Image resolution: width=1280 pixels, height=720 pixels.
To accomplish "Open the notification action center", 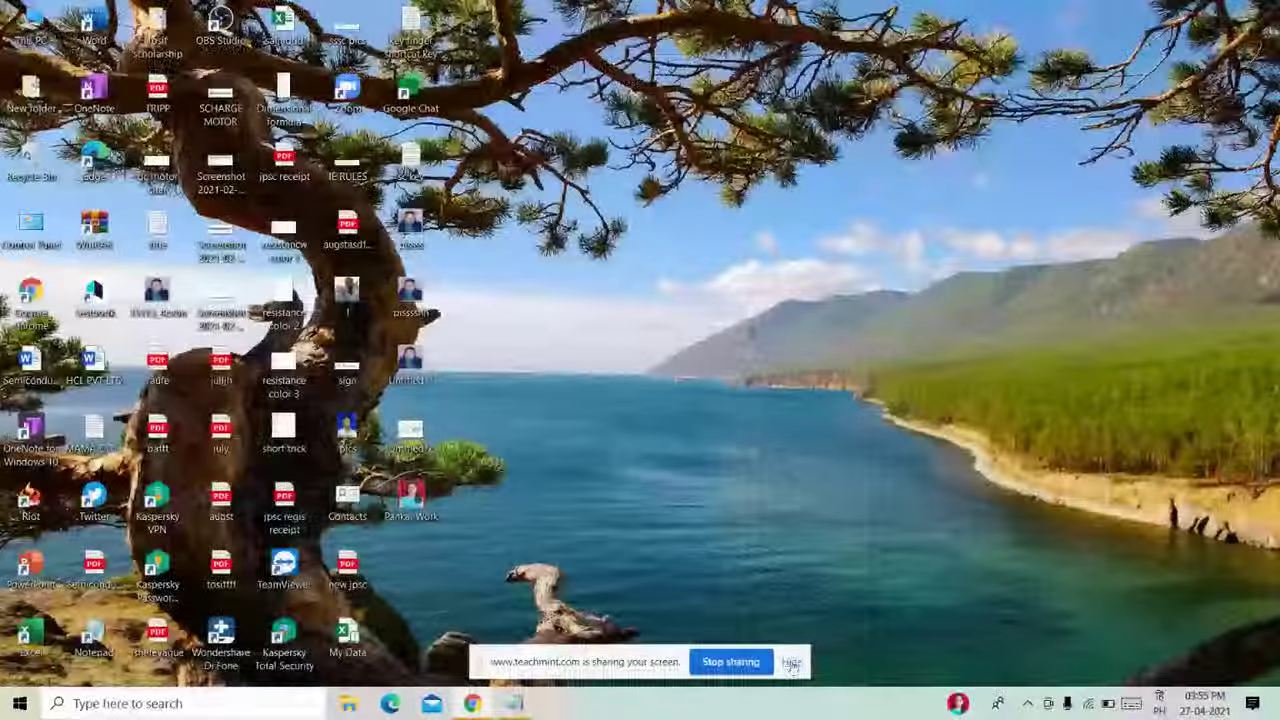I will click(x=1252, y=703).
